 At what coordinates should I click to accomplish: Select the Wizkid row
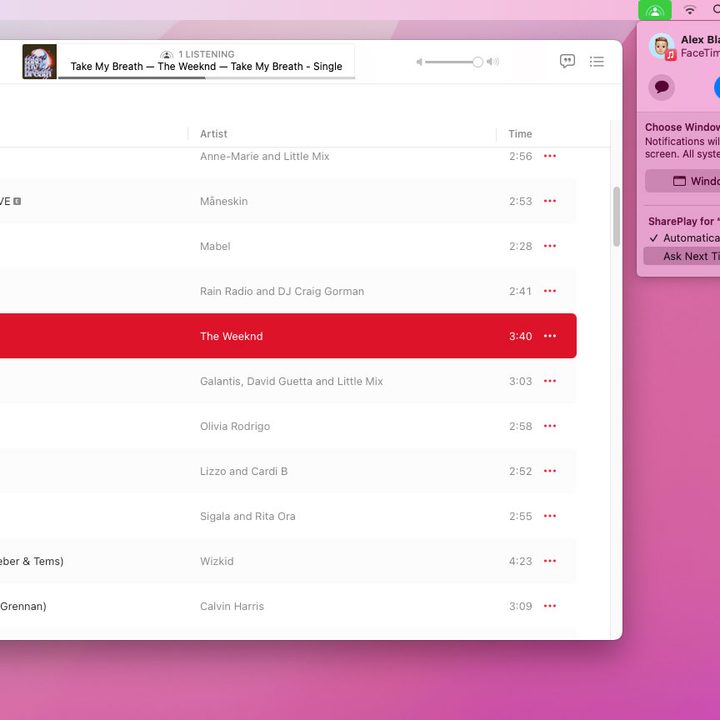click(x=288, y=561)
